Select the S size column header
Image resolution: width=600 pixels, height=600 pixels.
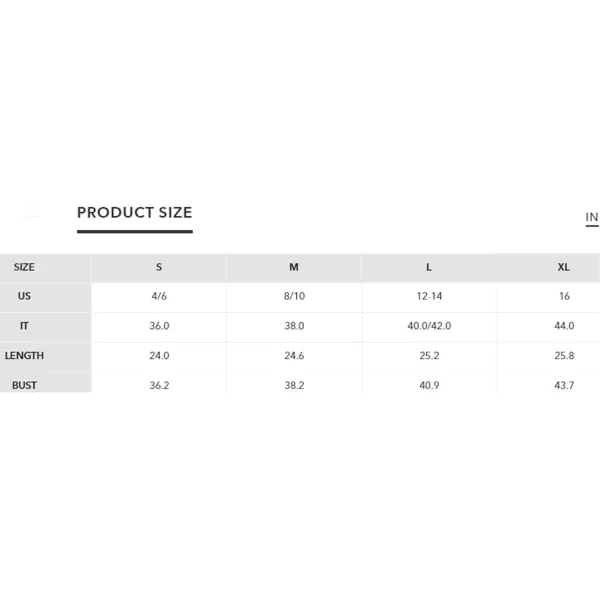159,267
